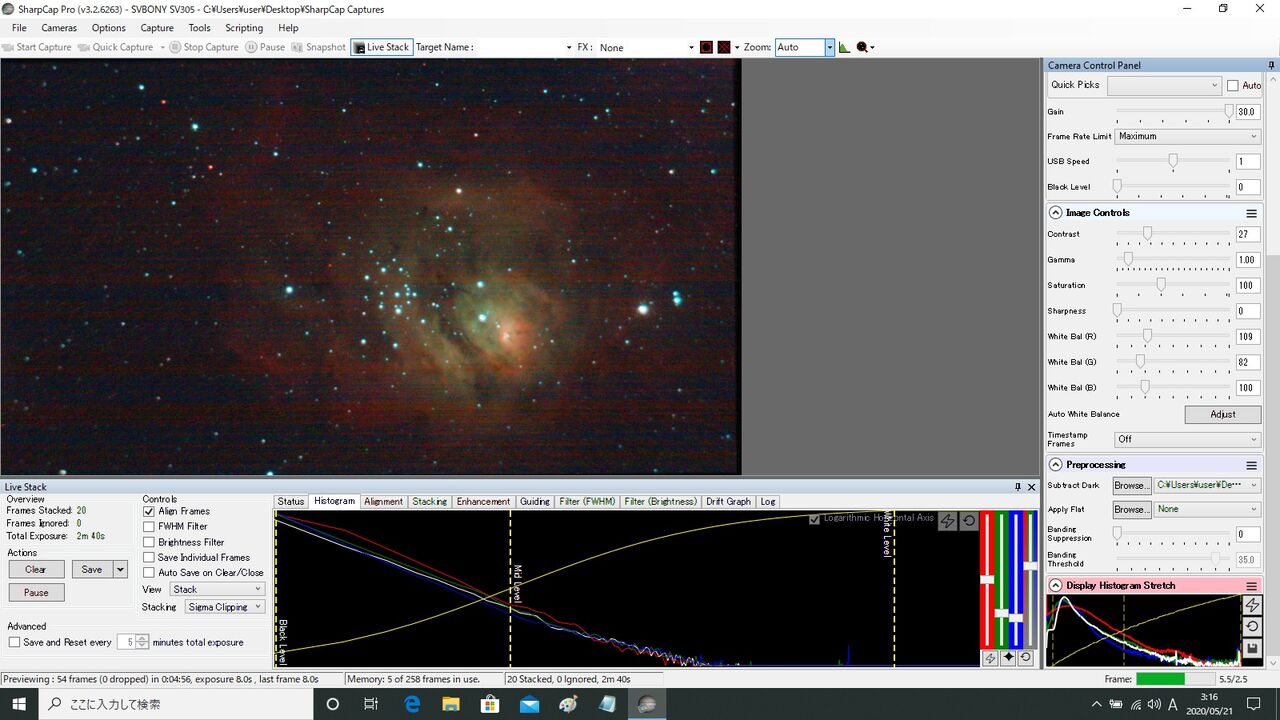
Task: Uncheck the Align Frames checkbox
Action: 149,511
